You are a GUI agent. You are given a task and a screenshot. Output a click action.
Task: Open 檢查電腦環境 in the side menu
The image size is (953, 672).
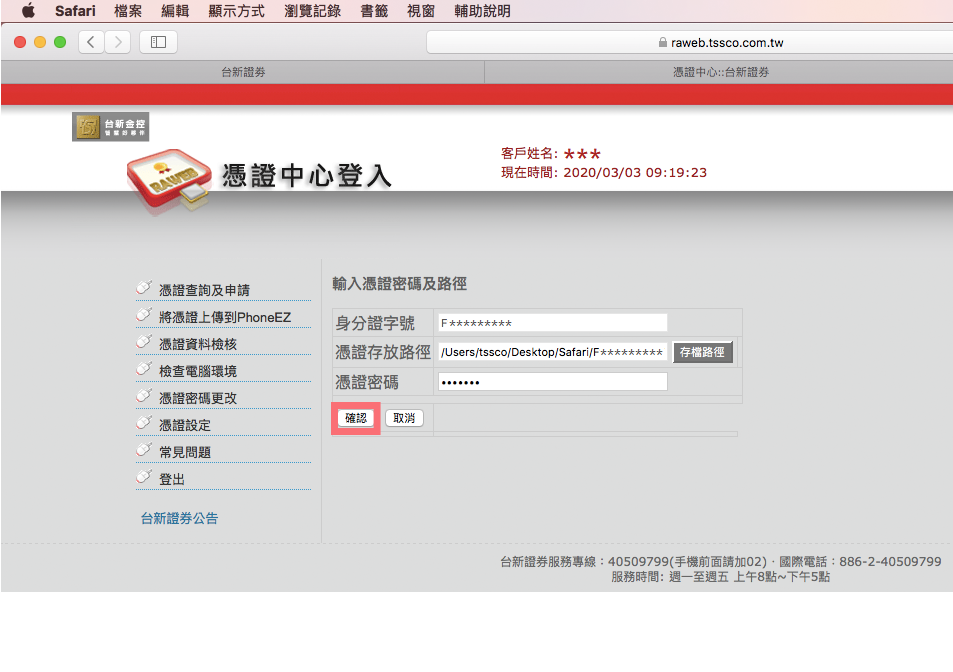[198, 371]
